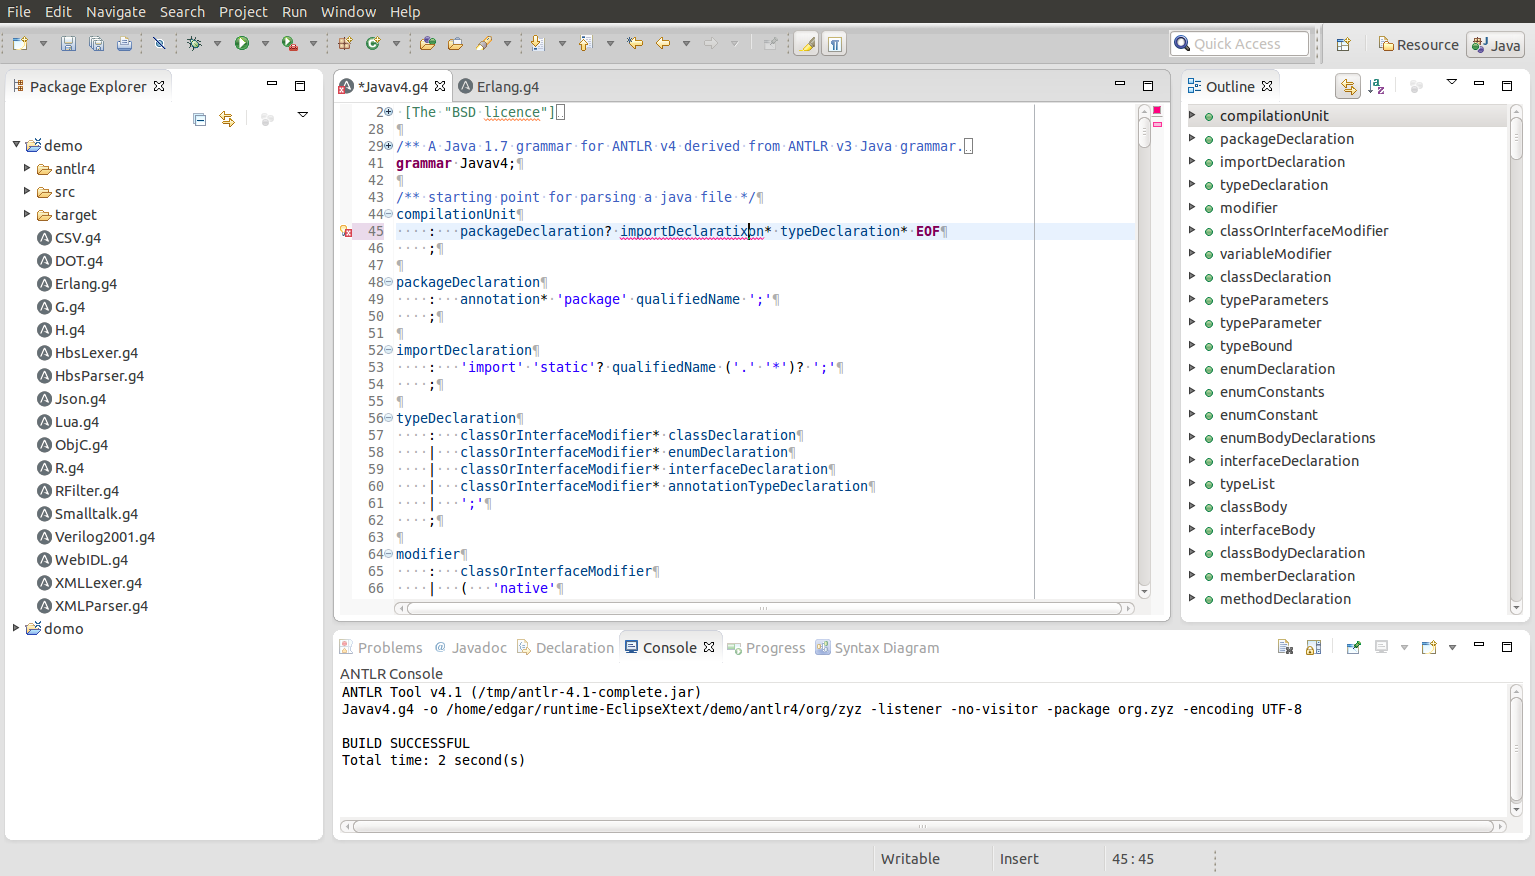Click the Print icon in toolbar

[124, 44]
